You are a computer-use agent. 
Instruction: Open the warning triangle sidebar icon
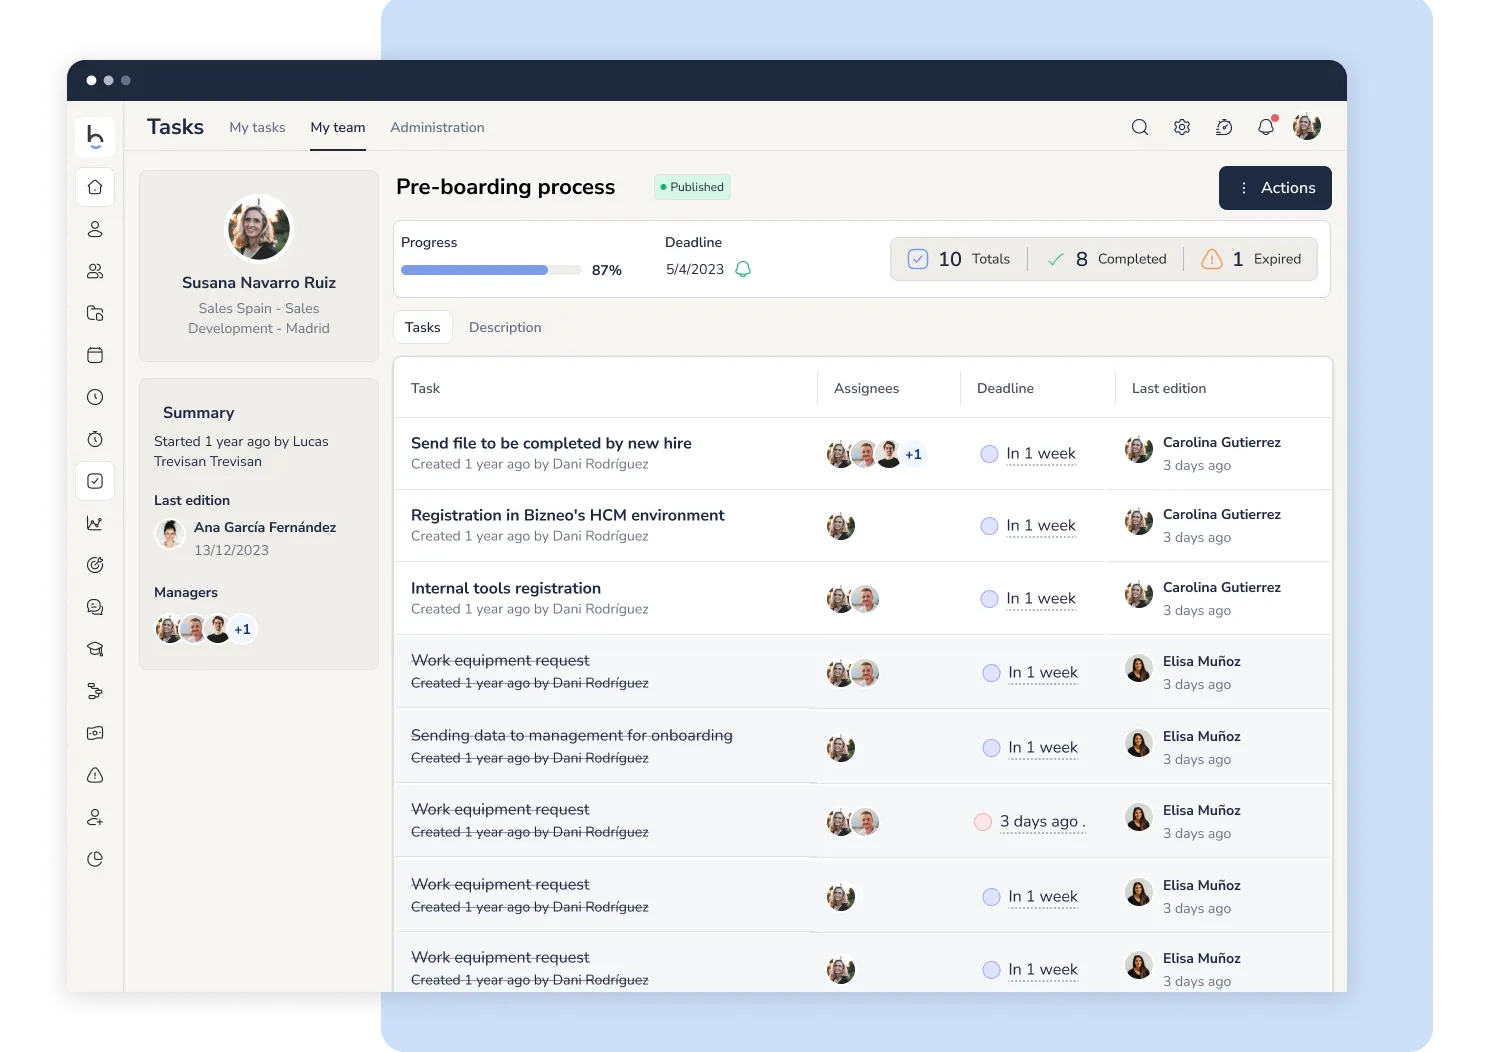(x=95, y=775)
